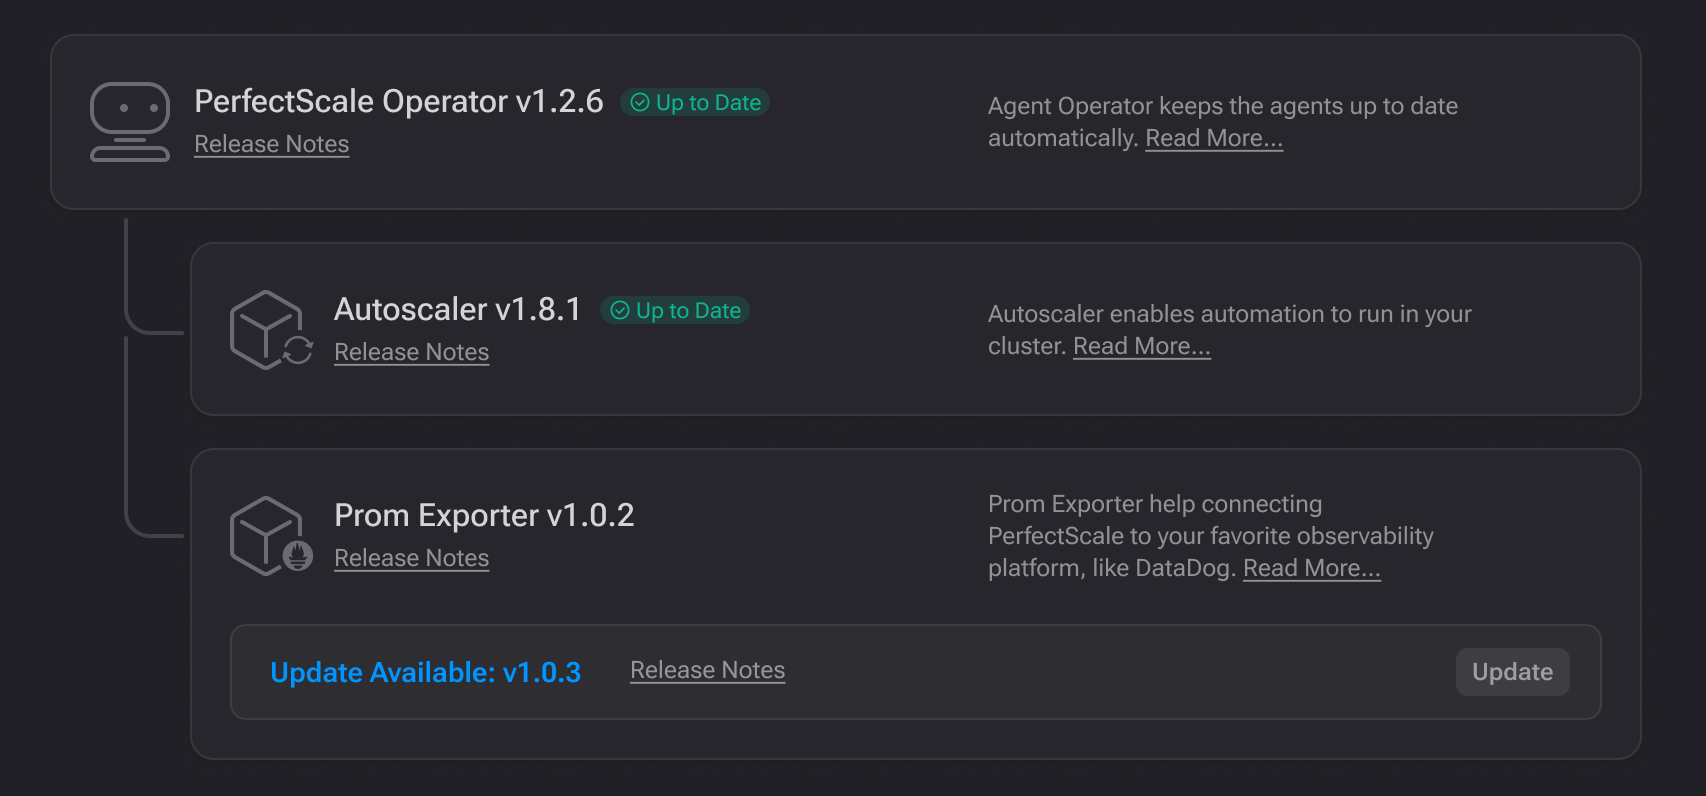Image resolution: width=1706 pixels, height=796 pixels.
Task: Click the PerfectScale Operator robot icon
Action: coord(130,122)
